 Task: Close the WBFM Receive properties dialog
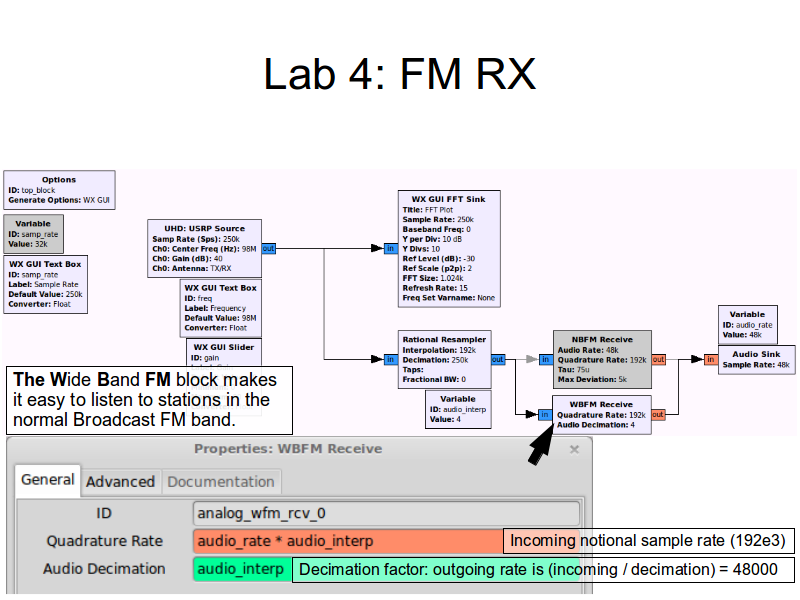click(574, 450)
